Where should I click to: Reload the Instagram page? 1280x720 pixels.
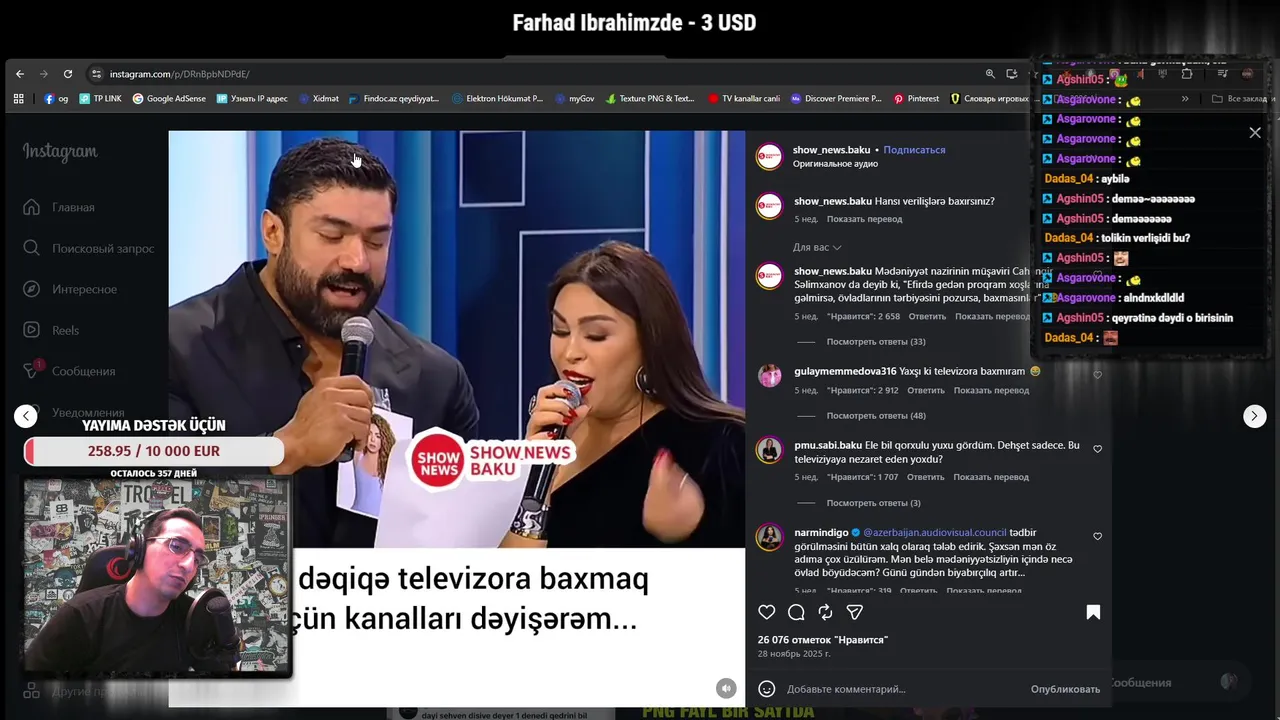tap(67, 74)
